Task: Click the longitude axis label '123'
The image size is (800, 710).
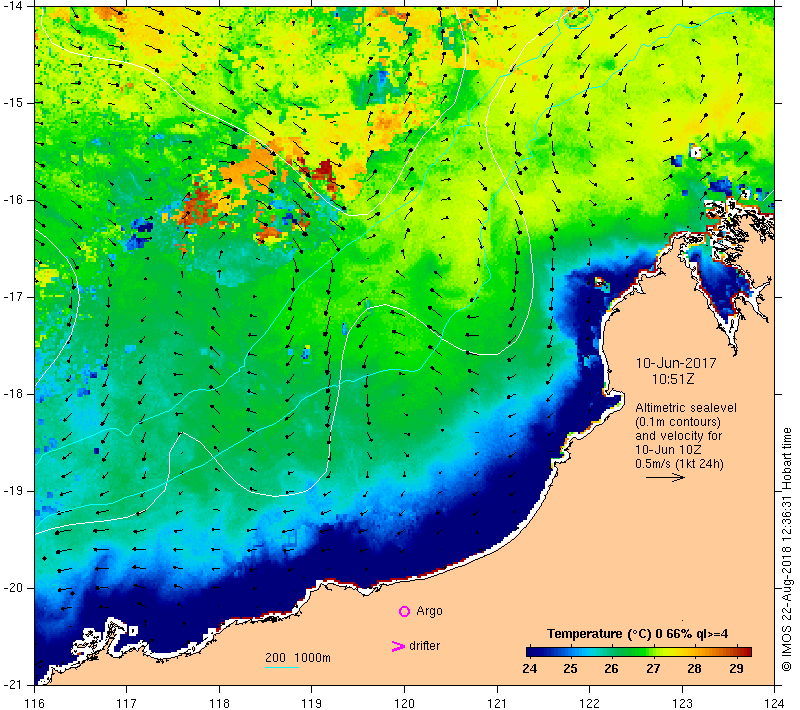Action: (682, 703)
